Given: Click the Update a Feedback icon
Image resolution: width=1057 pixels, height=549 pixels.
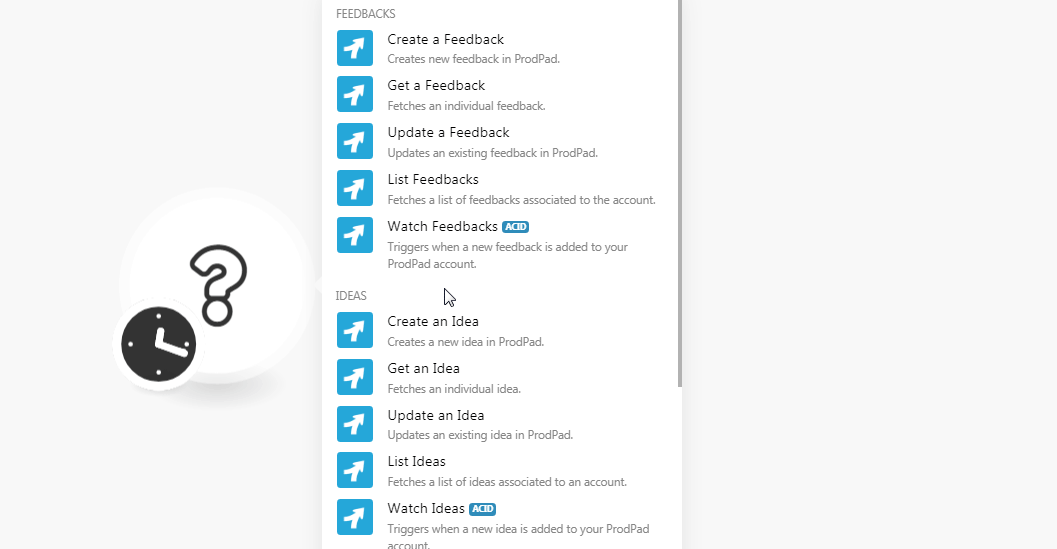Looking at the screenshot, I should click(x=355, y=141).
